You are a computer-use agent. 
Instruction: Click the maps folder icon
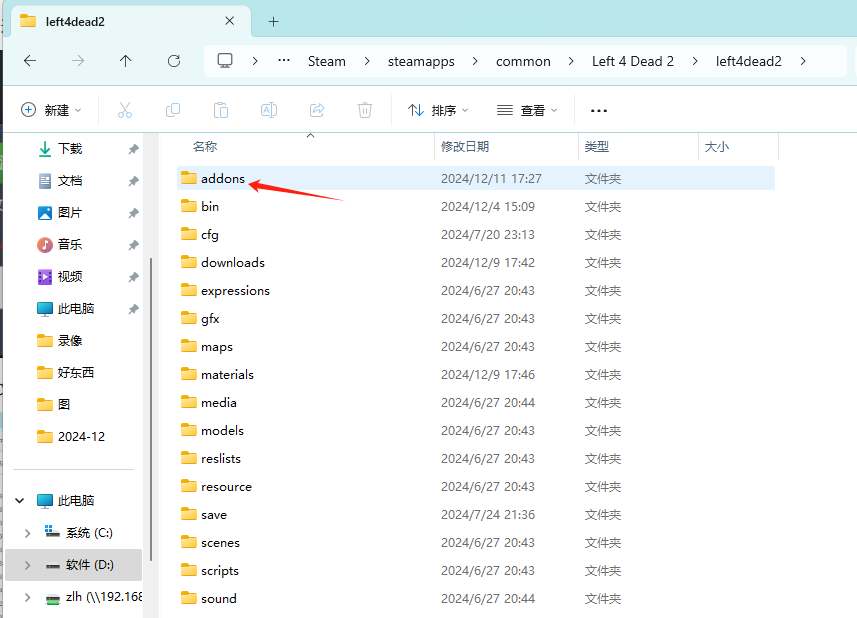(189, 346)
